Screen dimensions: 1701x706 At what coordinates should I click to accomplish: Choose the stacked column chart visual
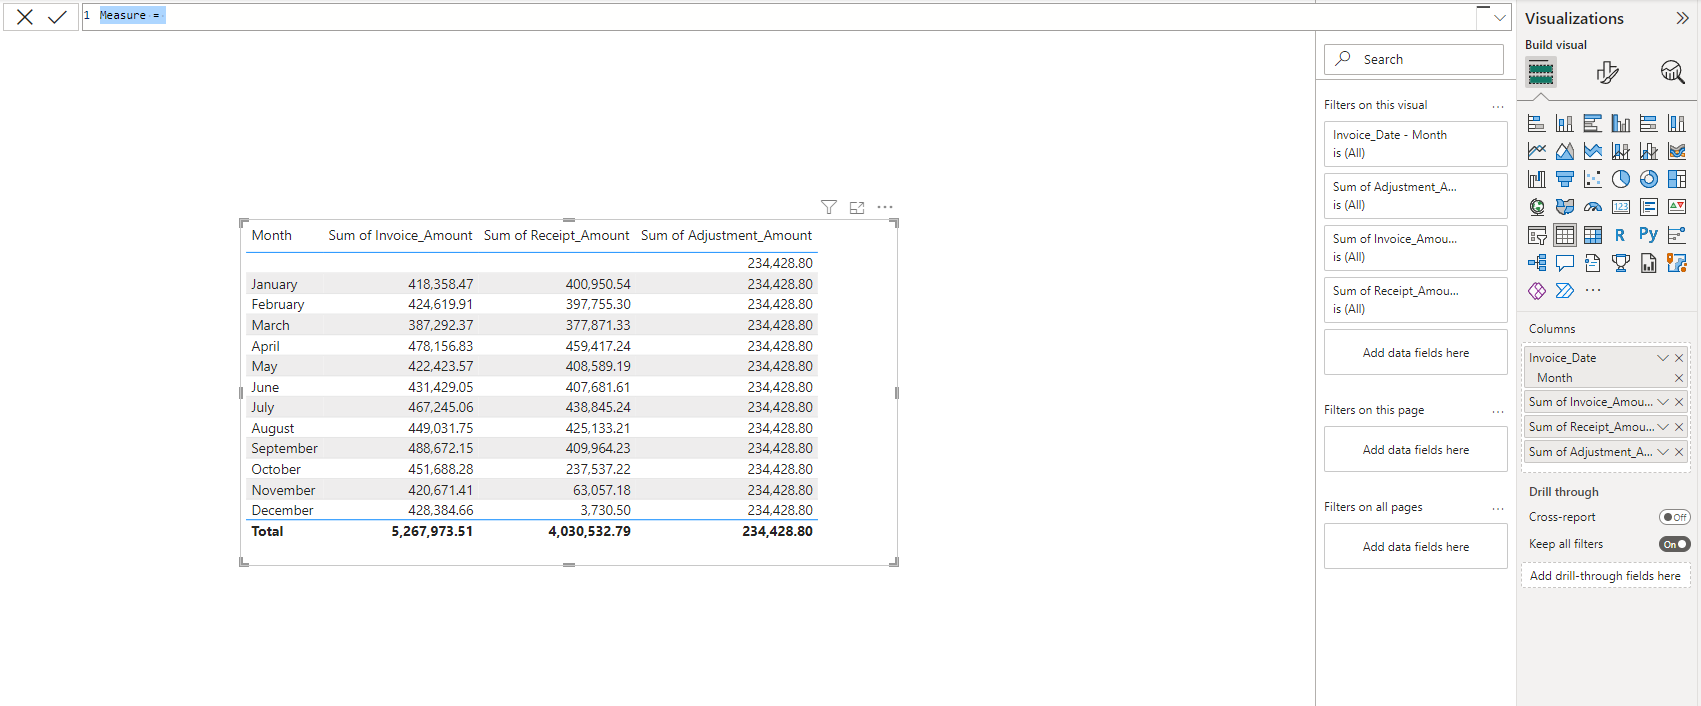tap(1565, 123)
